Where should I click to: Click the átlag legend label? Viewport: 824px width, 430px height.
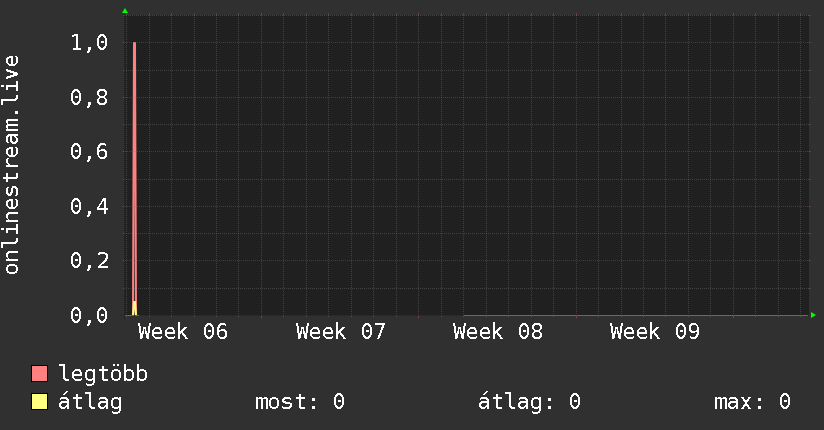pyautogui.click(x=90, y=402)
